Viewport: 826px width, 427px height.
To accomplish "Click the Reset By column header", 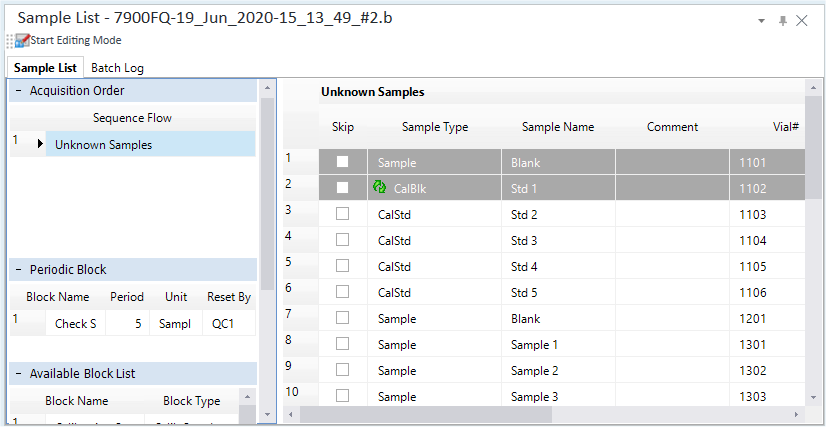I will click(x=229, y=297).
